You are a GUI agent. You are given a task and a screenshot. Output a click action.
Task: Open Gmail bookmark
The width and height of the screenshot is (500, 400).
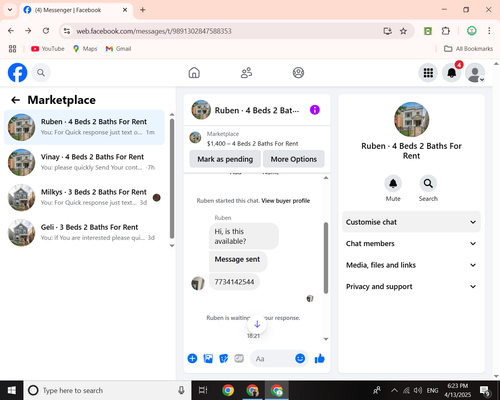click(118, 49)
